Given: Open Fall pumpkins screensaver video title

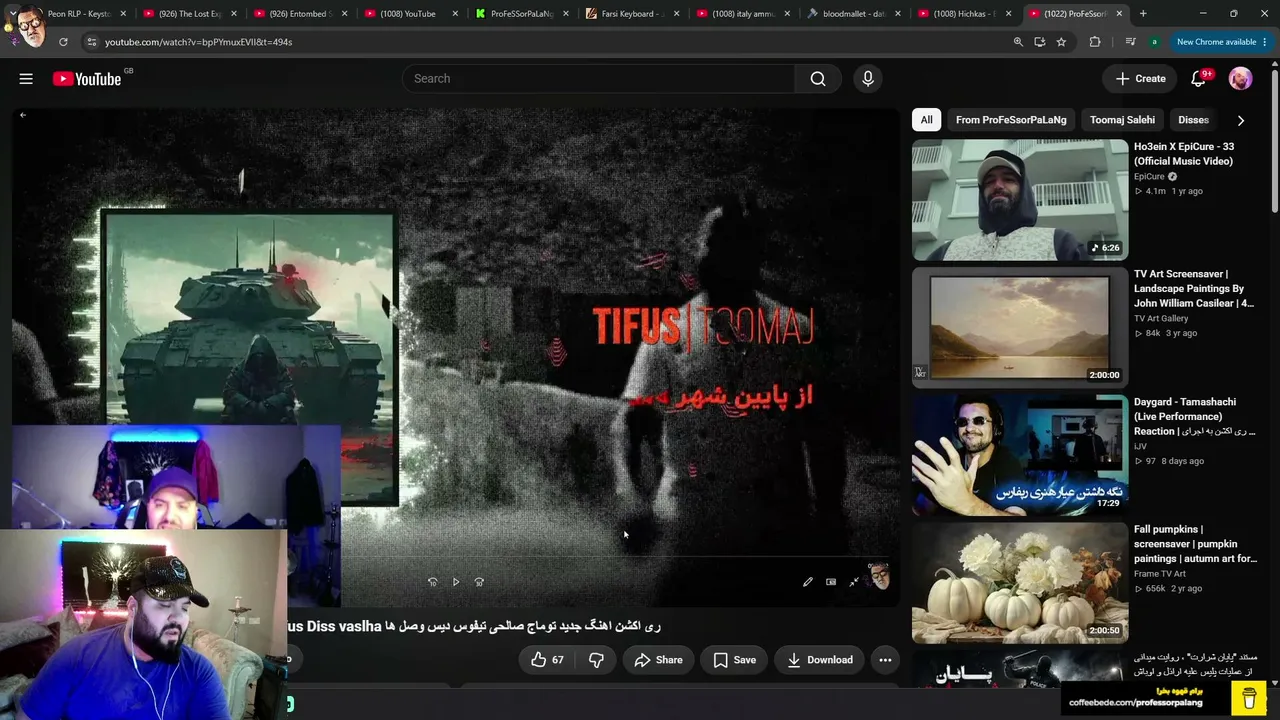Looking at the screenshot, I should click(x=1195, y=544).
